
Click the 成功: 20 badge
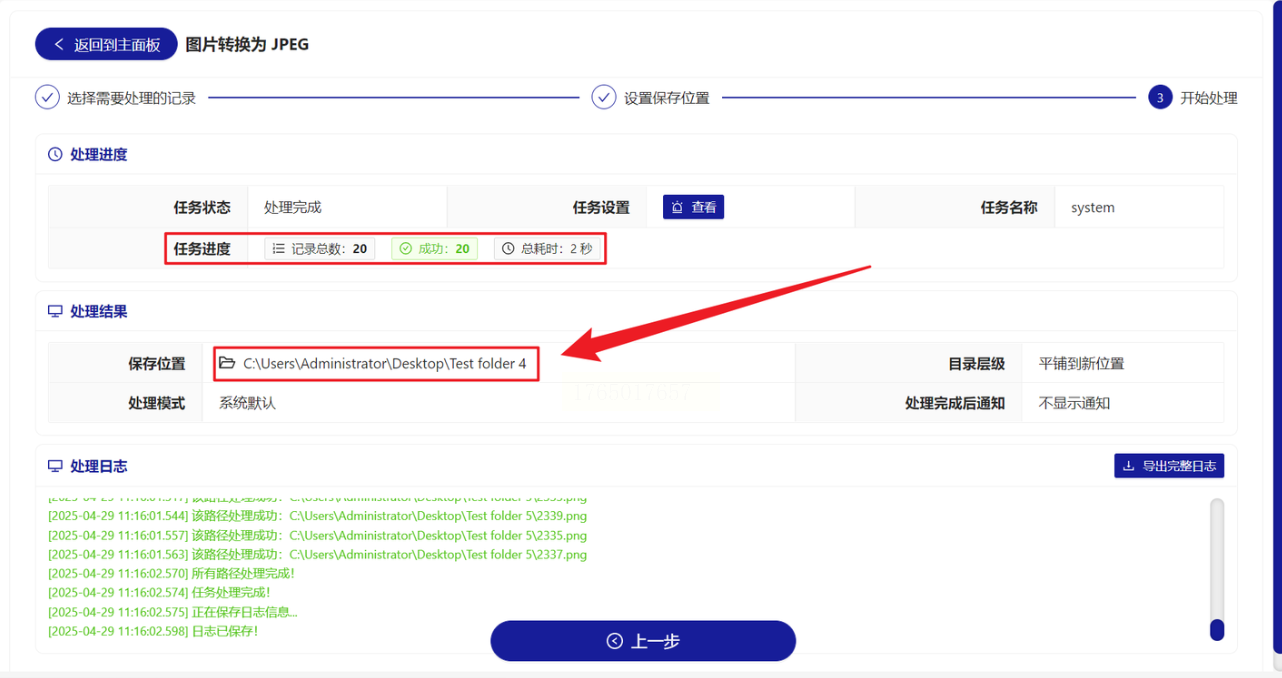click(434, 249)
